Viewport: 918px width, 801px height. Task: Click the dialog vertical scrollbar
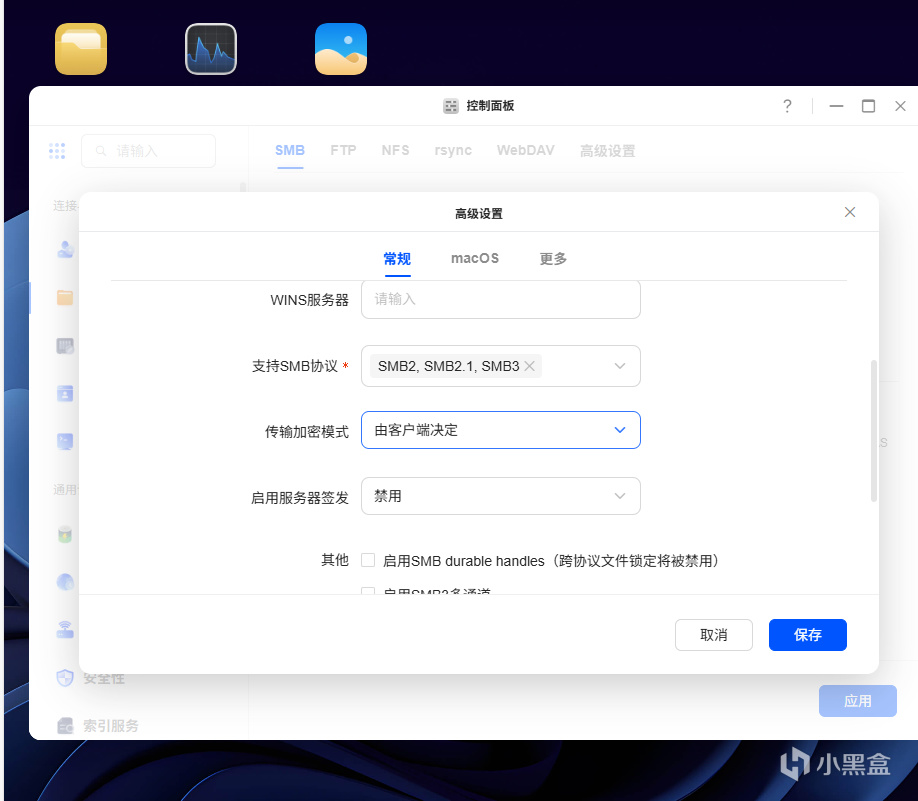tap(874, 431)
